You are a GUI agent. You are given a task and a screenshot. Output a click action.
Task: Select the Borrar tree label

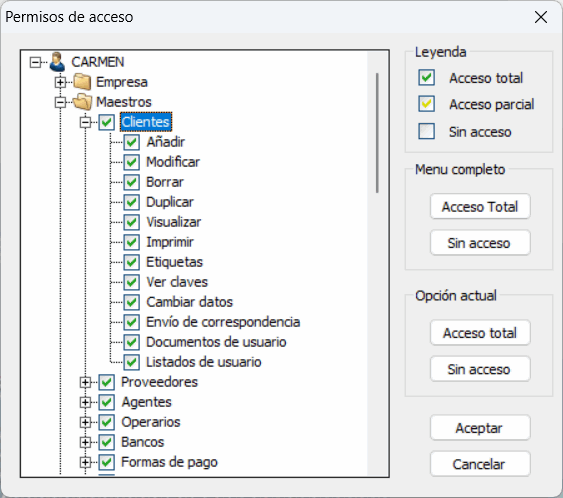pos(165,182)
